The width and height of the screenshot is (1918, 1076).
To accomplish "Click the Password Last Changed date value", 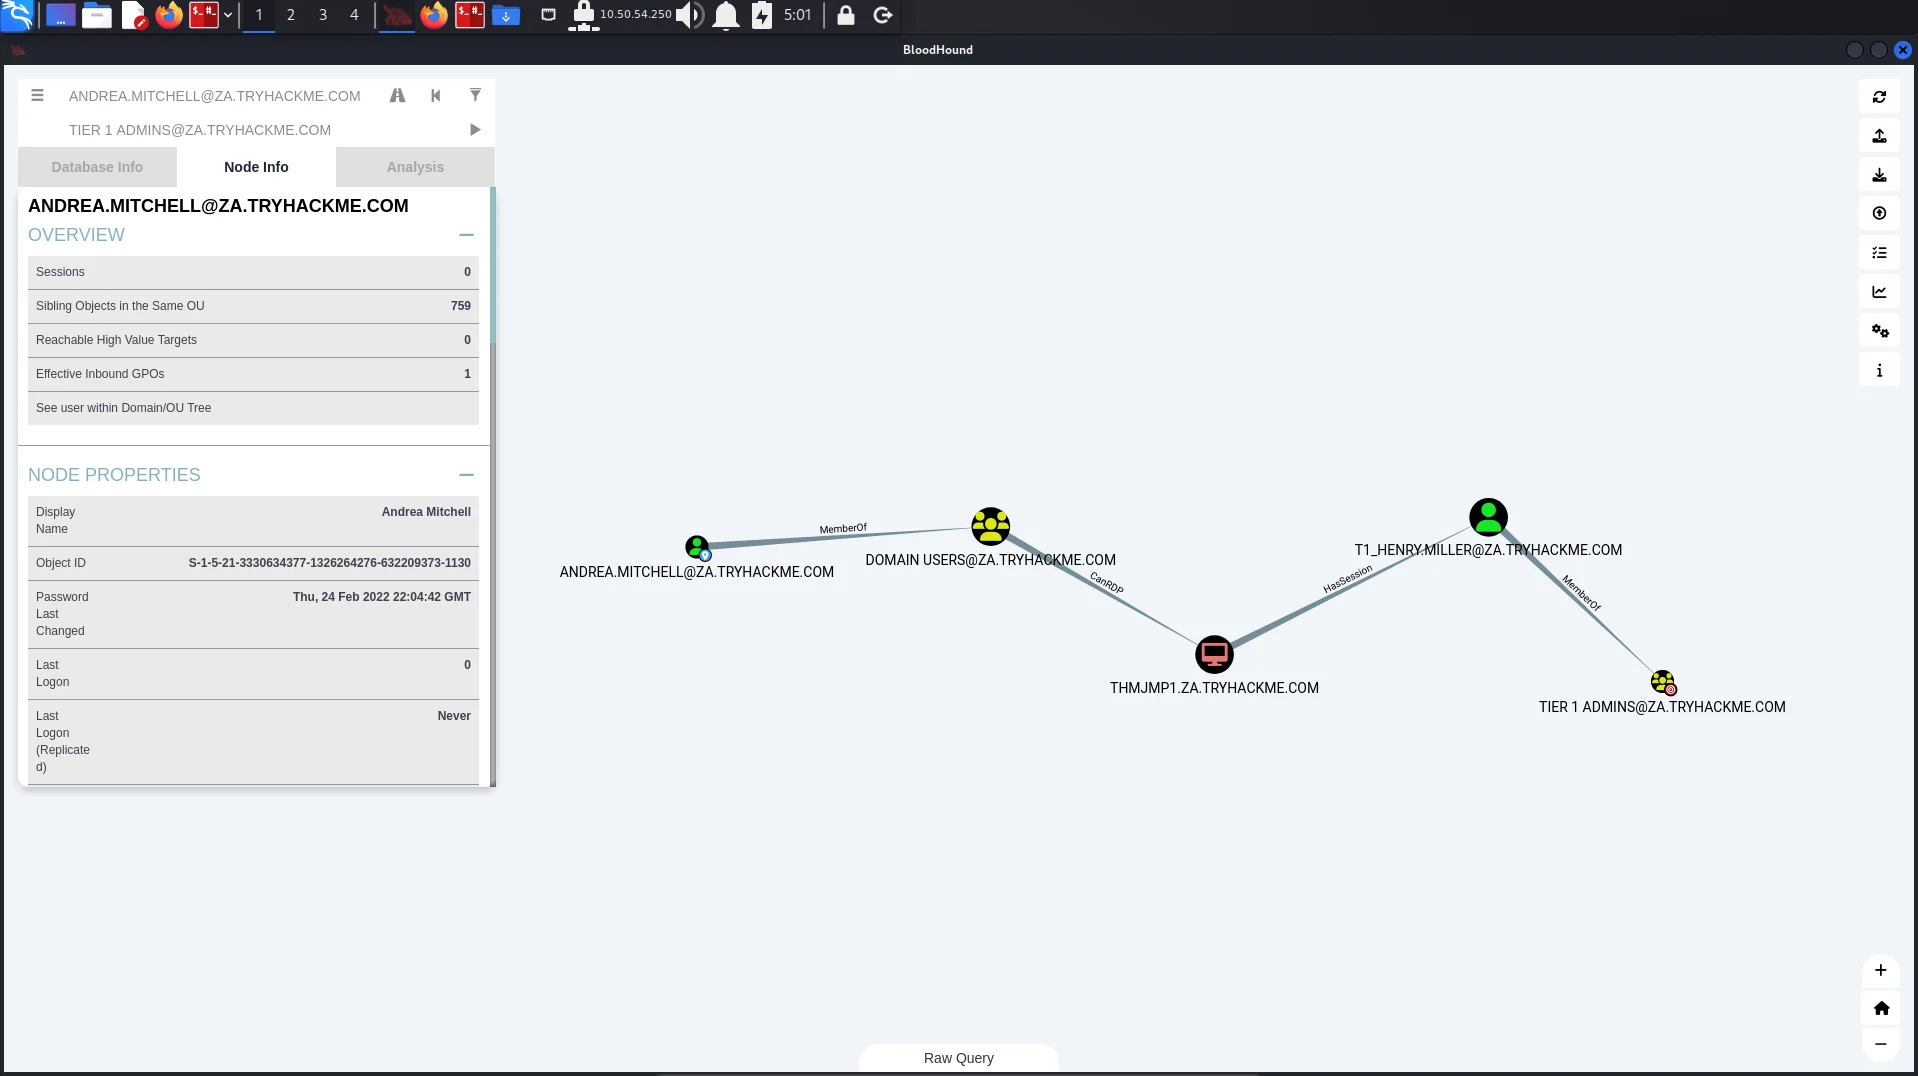I will (x=381, y=597).
